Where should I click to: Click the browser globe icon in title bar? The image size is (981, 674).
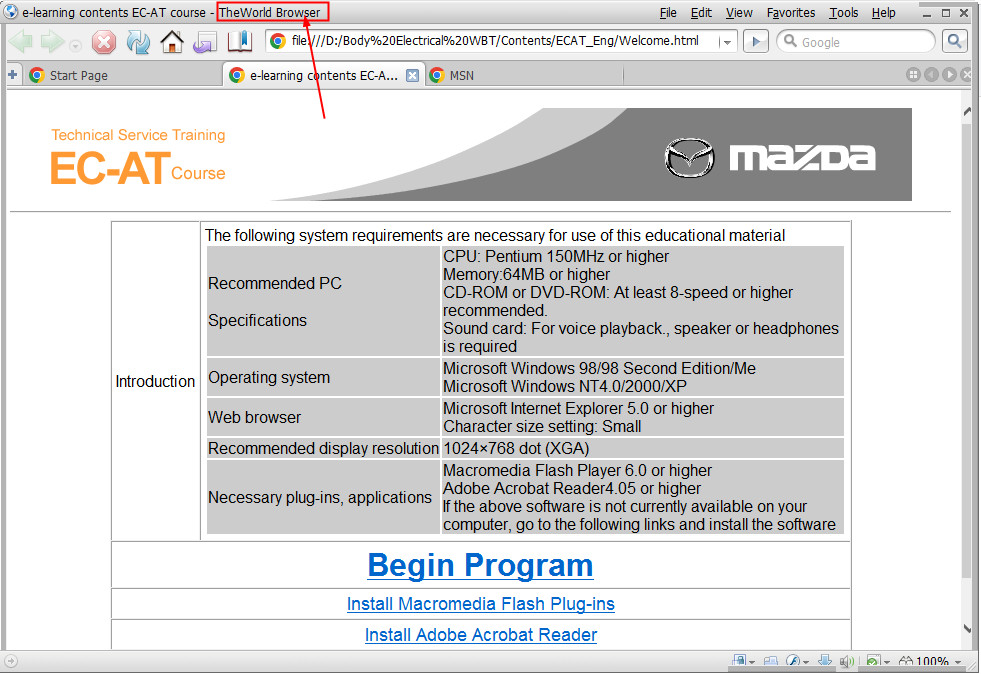(x=11, y=12)
